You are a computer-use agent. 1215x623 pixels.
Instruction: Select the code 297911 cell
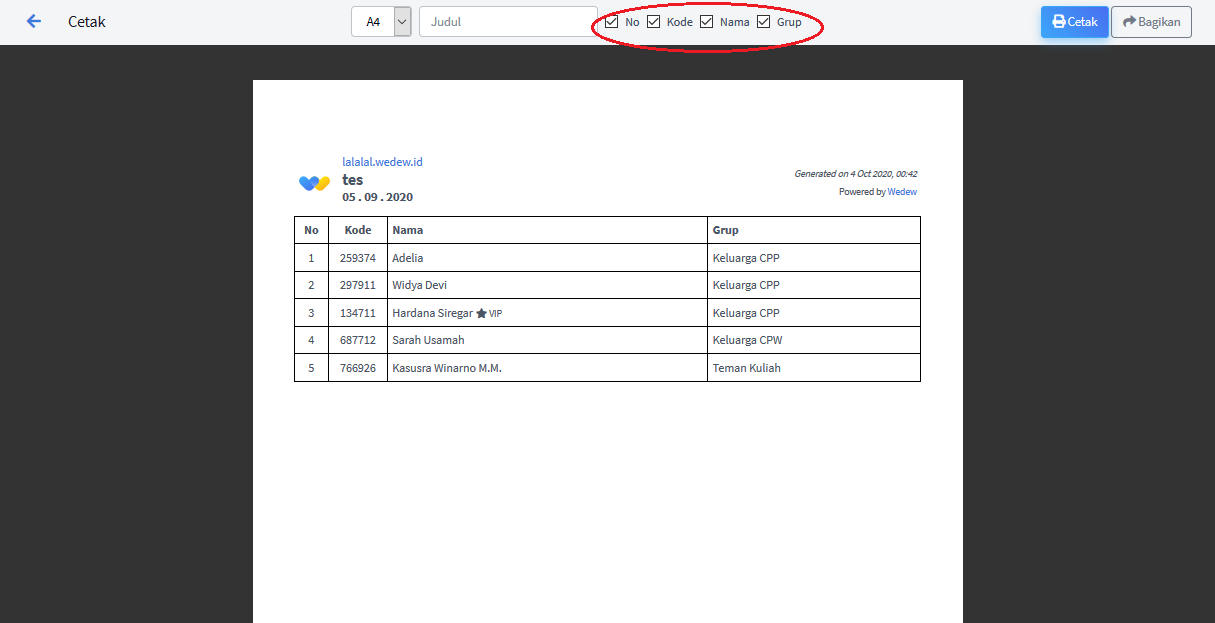358,285
